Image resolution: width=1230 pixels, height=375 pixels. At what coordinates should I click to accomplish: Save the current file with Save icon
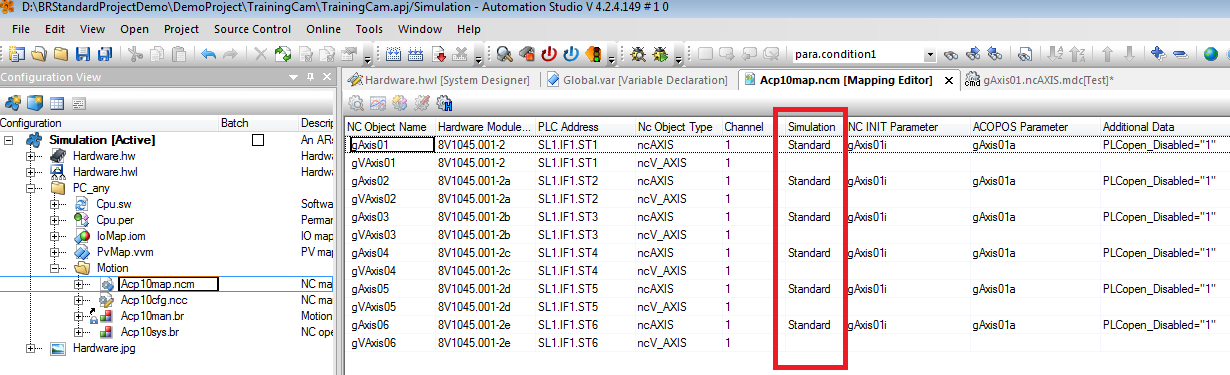[83, 54]
